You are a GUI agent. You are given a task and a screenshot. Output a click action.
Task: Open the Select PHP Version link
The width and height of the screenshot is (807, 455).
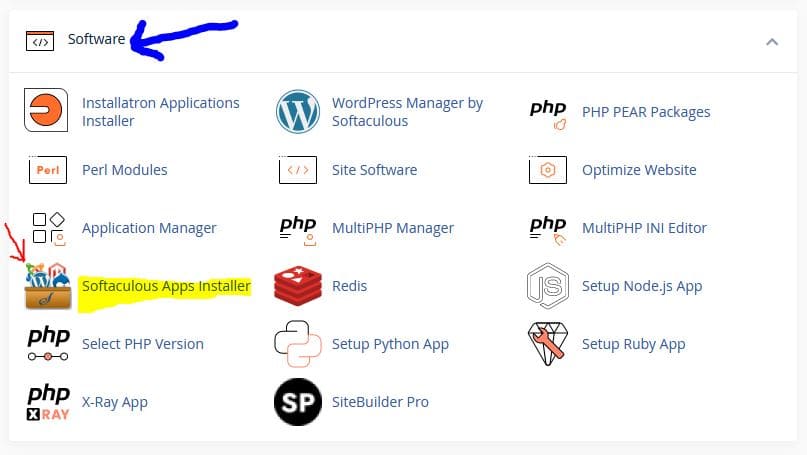point(143,344)
